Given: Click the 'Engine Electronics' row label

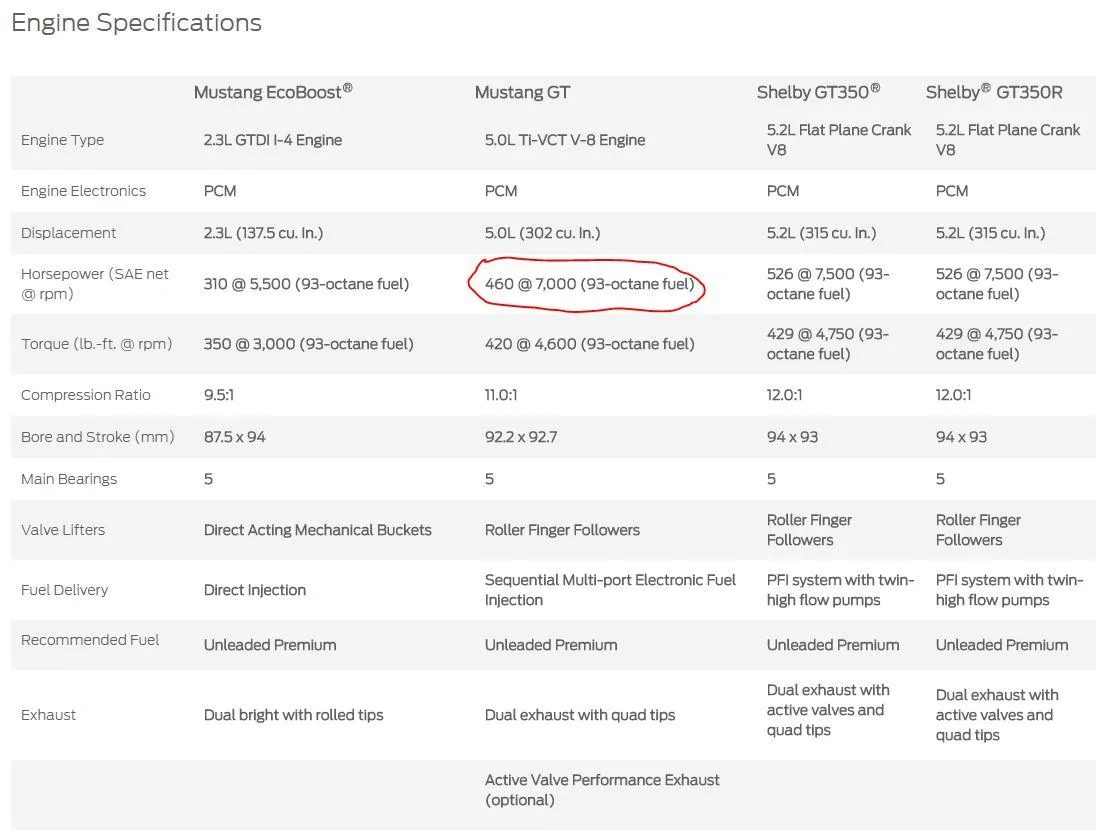Looking at the screenshot, I should pos(83,191).
